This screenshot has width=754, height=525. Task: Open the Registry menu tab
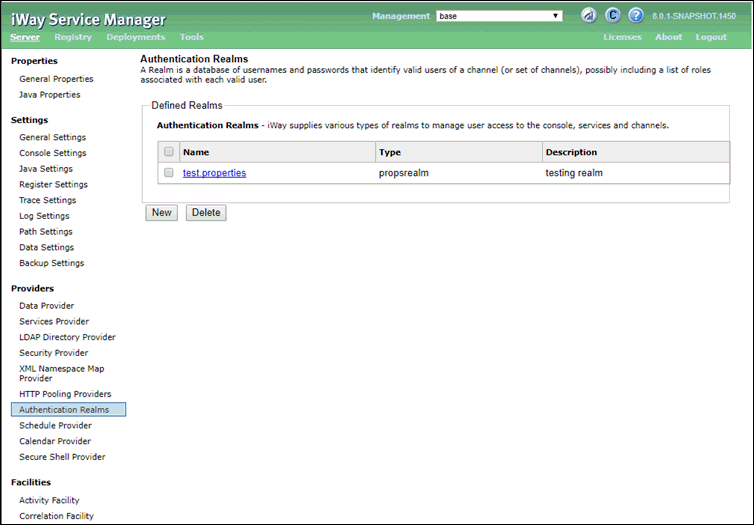coord(73,37)
